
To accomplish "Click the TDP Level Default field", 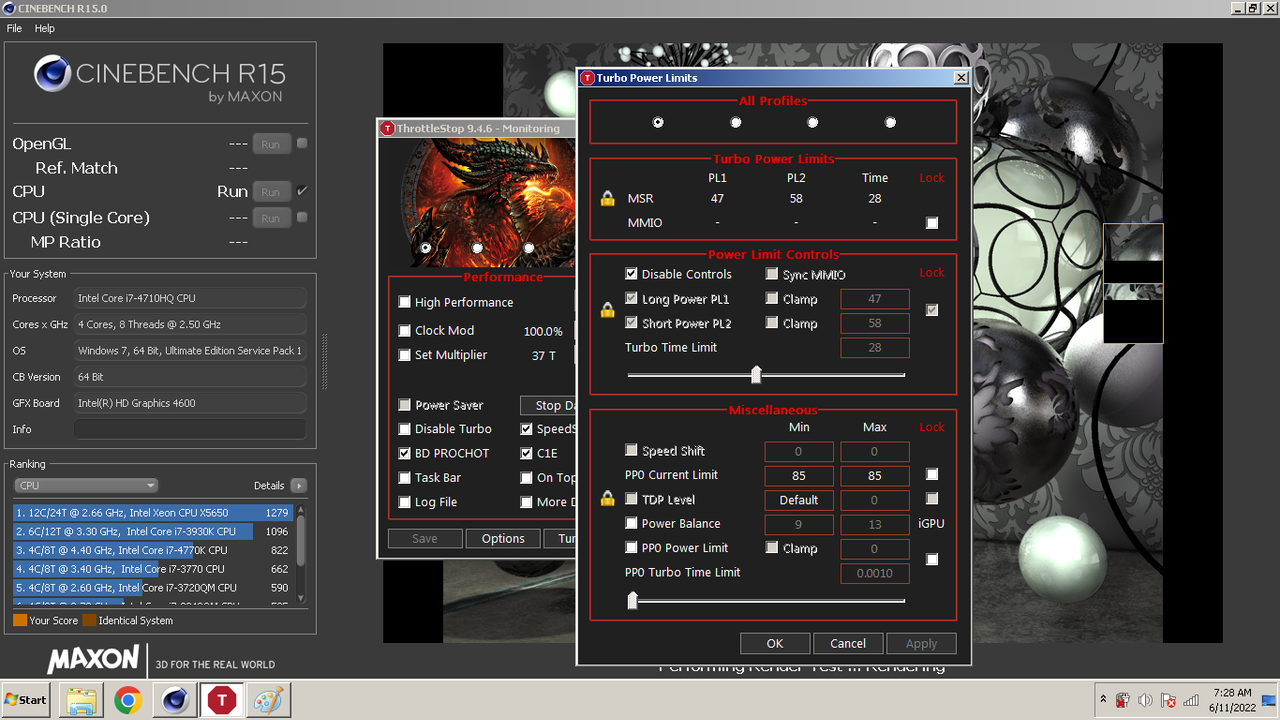I will [x=799, y=500].
